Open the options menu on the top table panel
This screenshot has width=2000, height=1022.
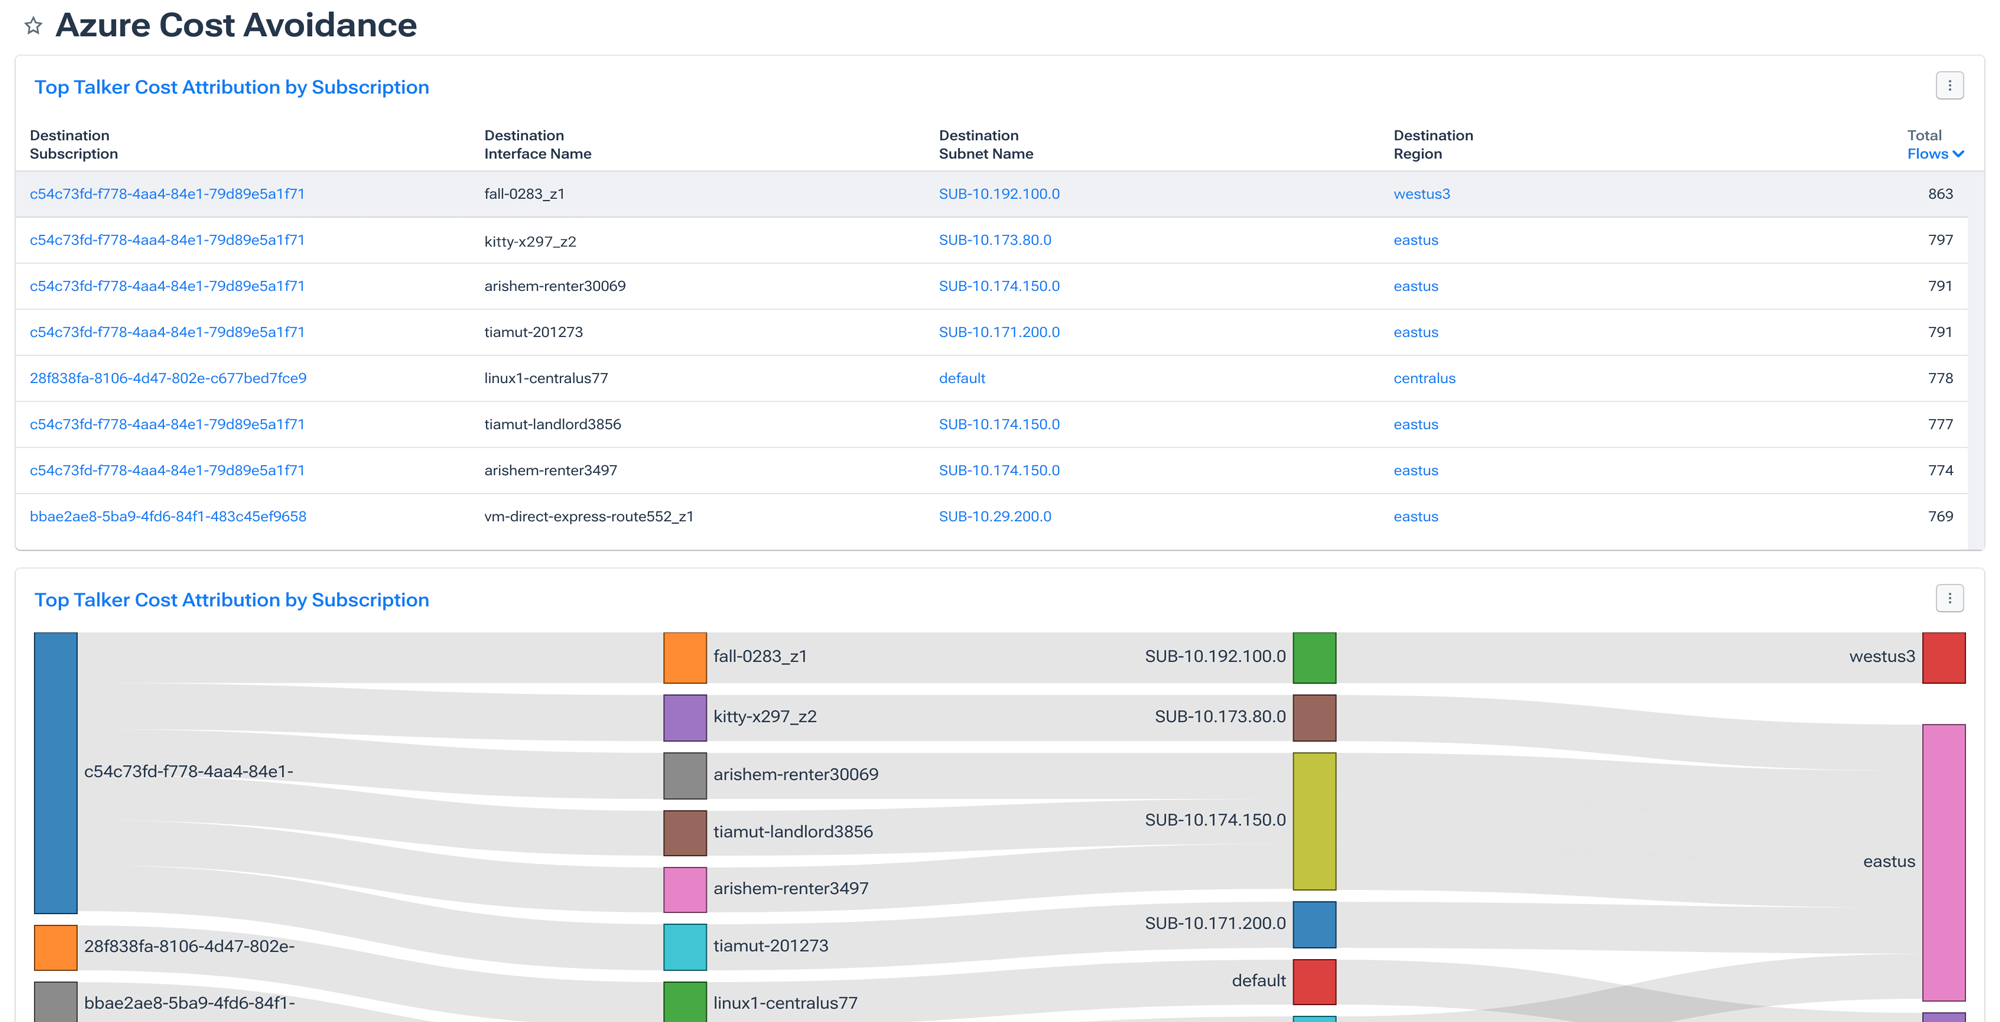[x=1950, y=85]
